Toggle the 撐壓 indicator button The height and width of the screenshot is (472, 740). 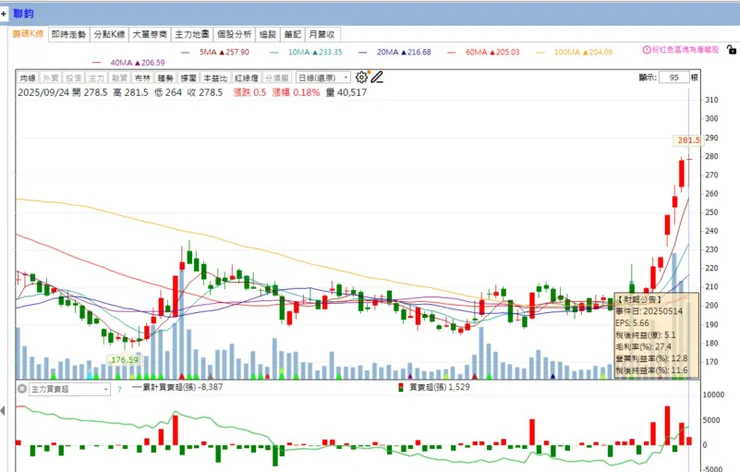click(x=188, y=78)
